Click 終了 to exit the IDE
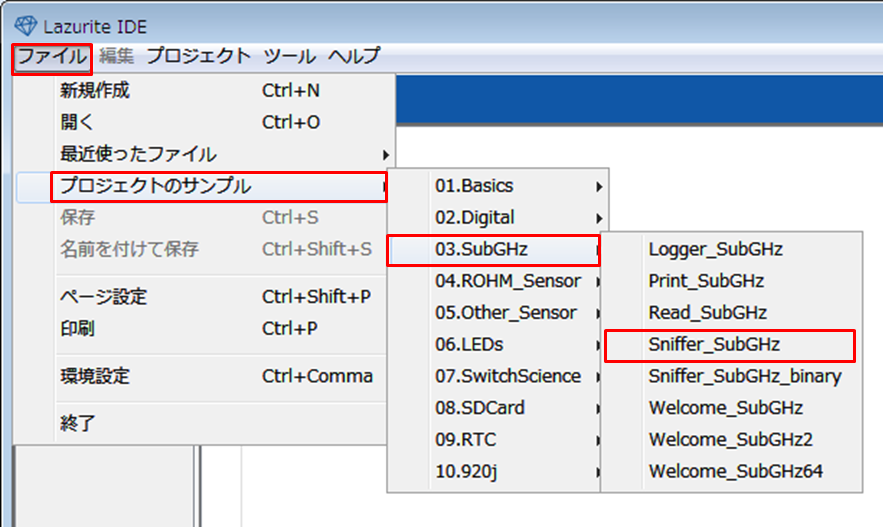 click(77, 423)
